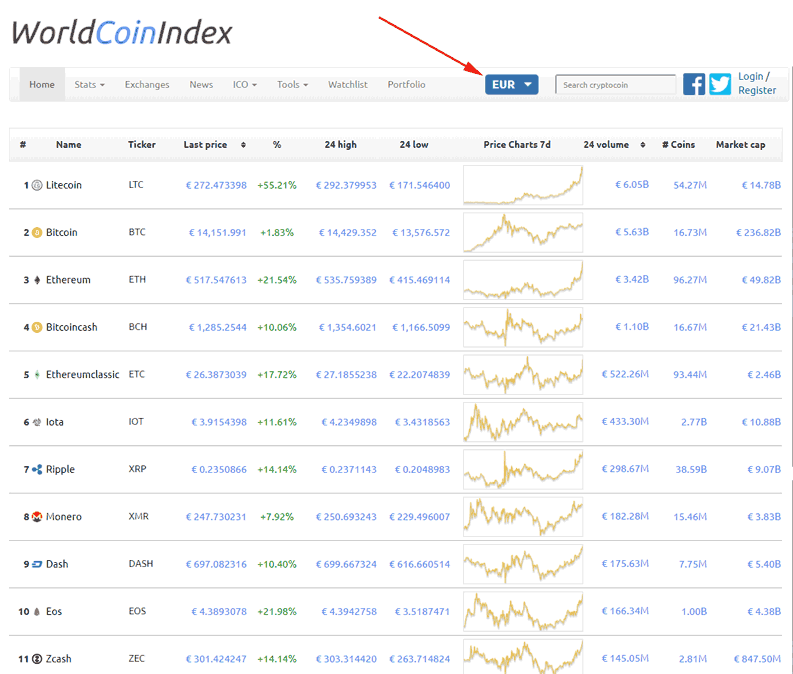This screenshot has width=793, height=674.
Task: Expand the Stats menu
Action: point(89,84)
